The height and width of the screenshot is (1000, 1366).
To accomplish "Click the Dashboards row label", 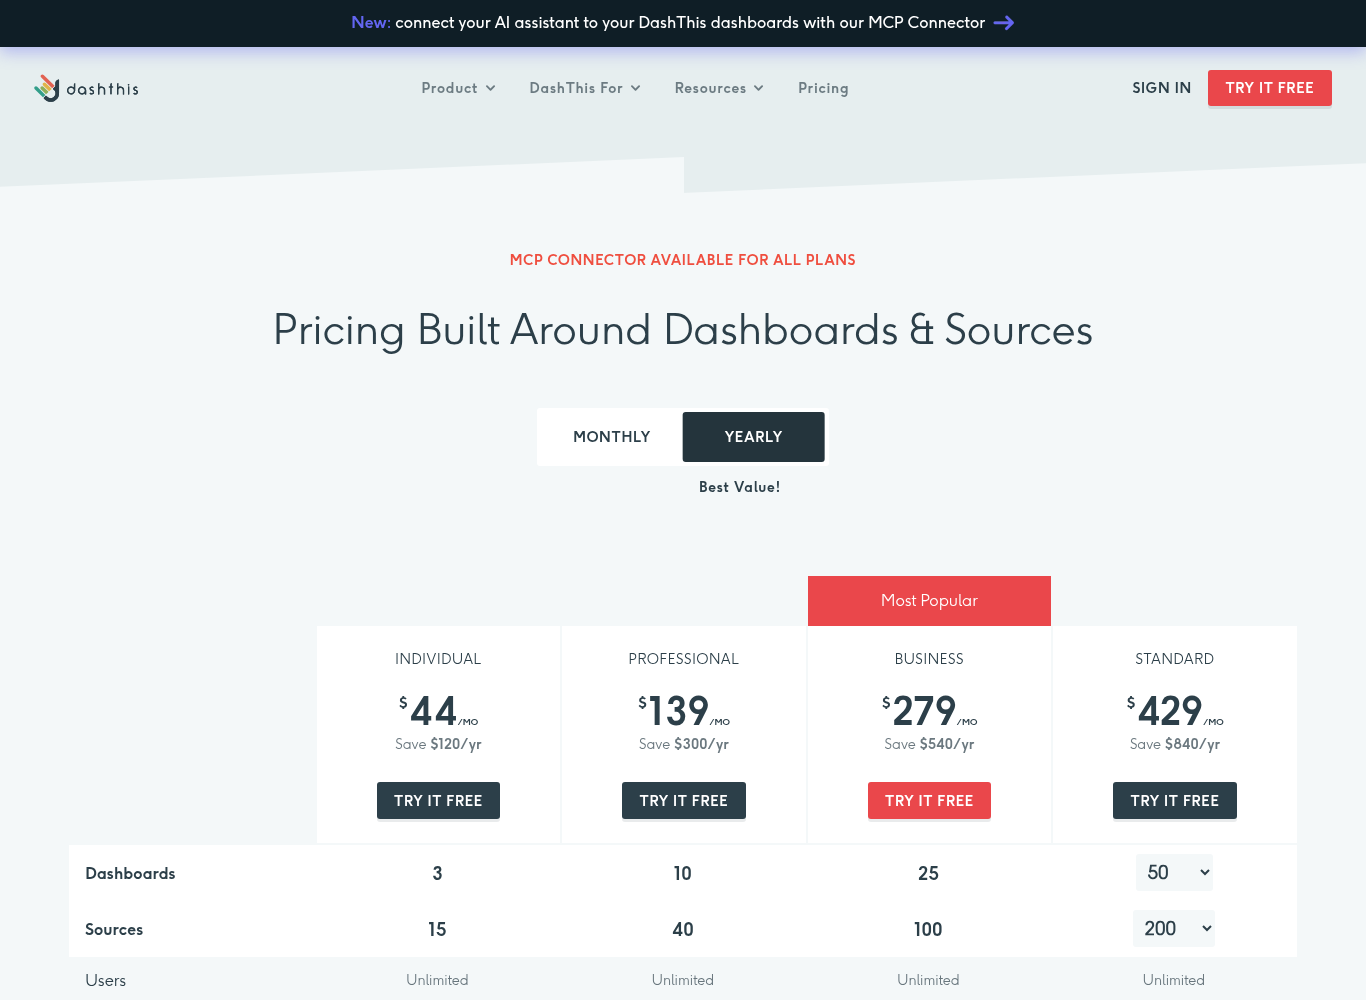I will point(130,873).
